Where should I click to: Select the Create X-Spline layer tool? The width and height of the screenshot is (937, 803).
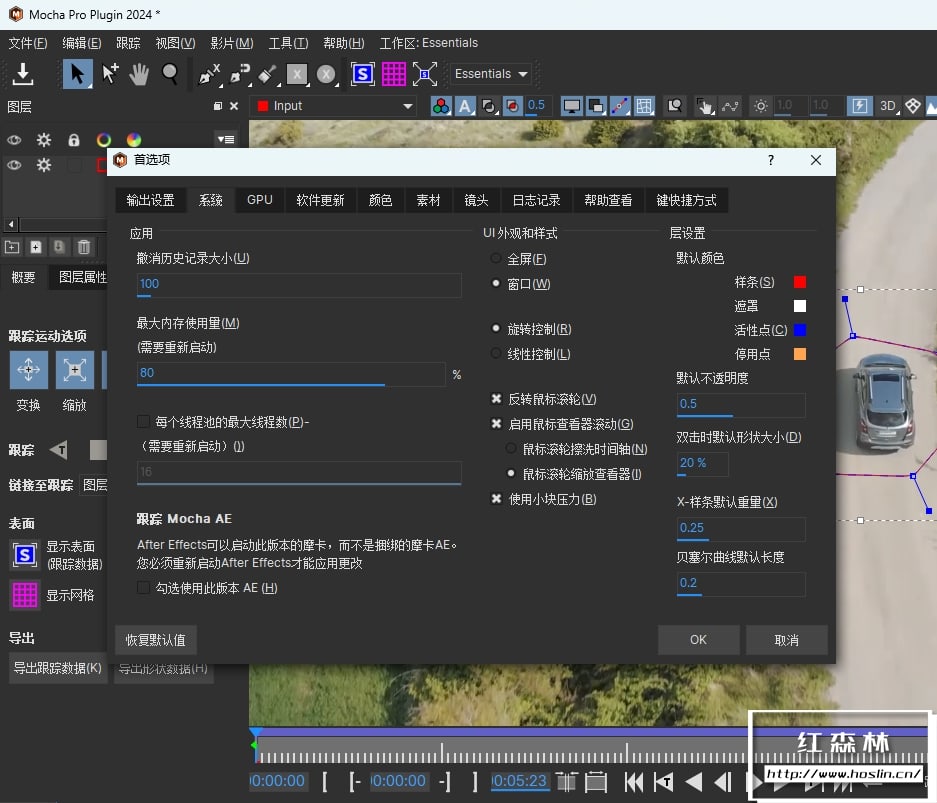click(x=209, y=74)
